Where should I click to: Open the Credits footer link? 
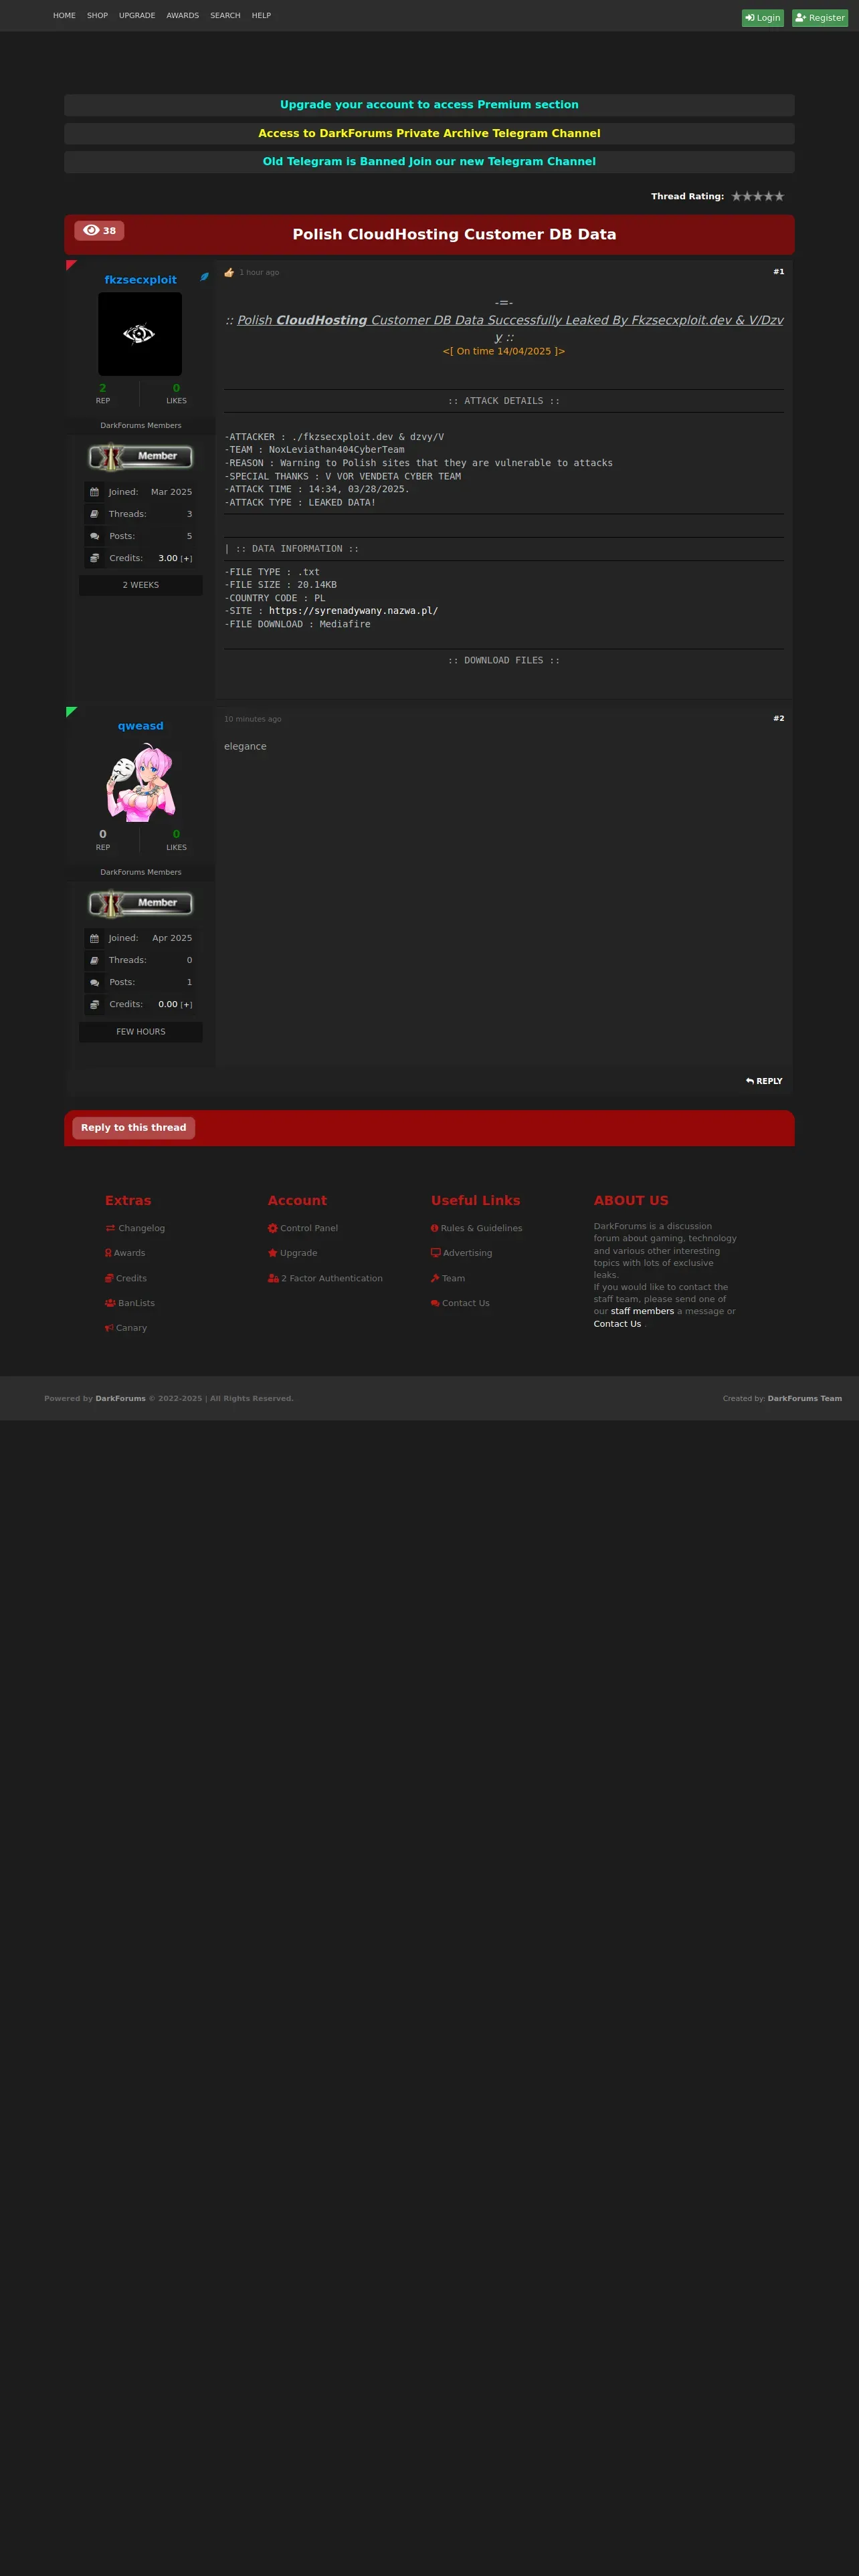point(126,1278)
